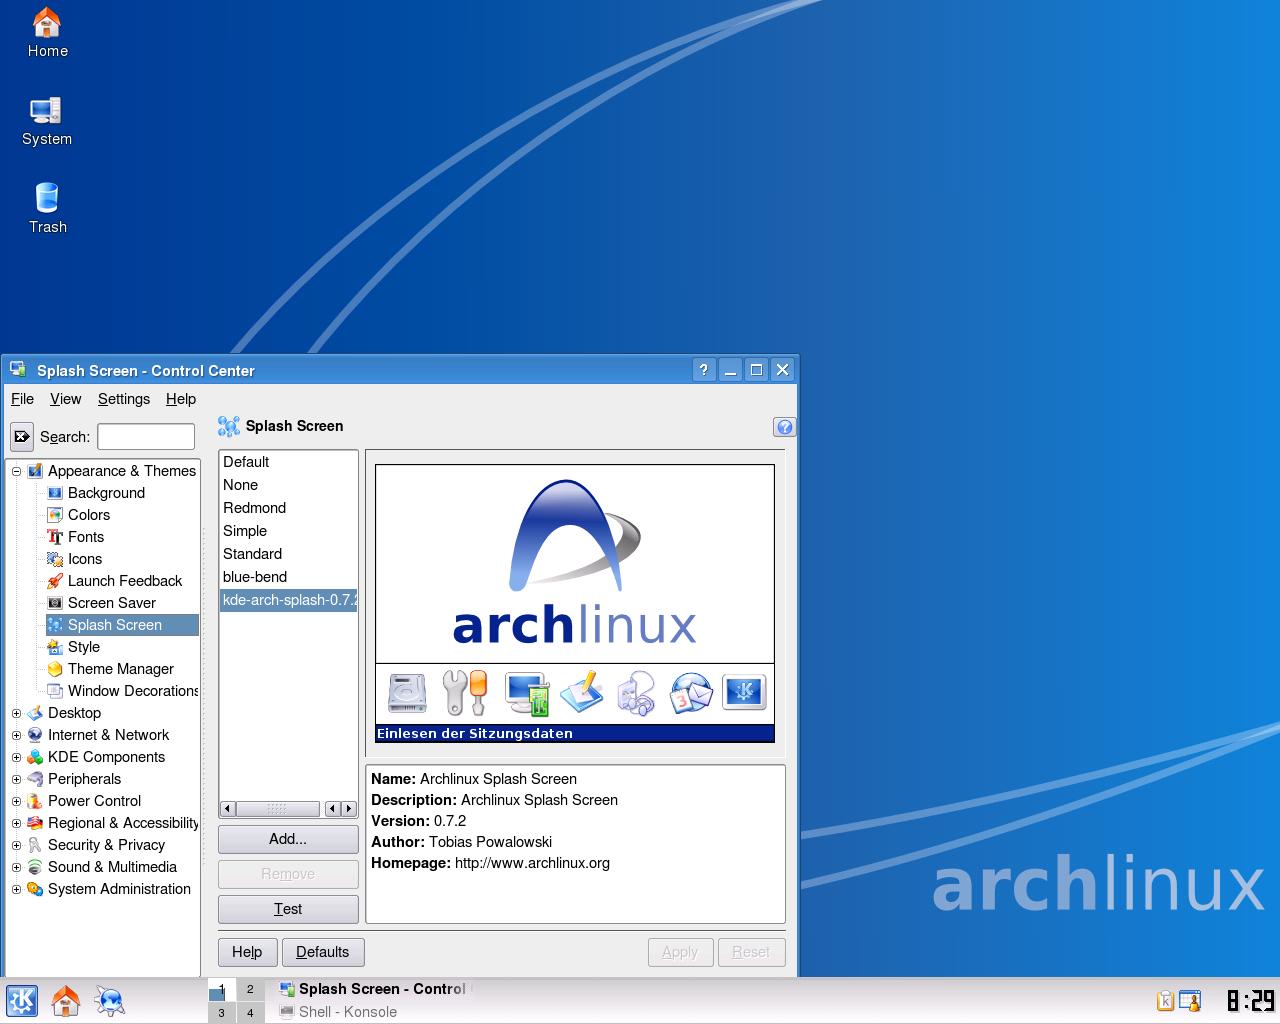Expand the Security & Privacy category
Screen dimensions: 1280x1024
click(16, 845)
